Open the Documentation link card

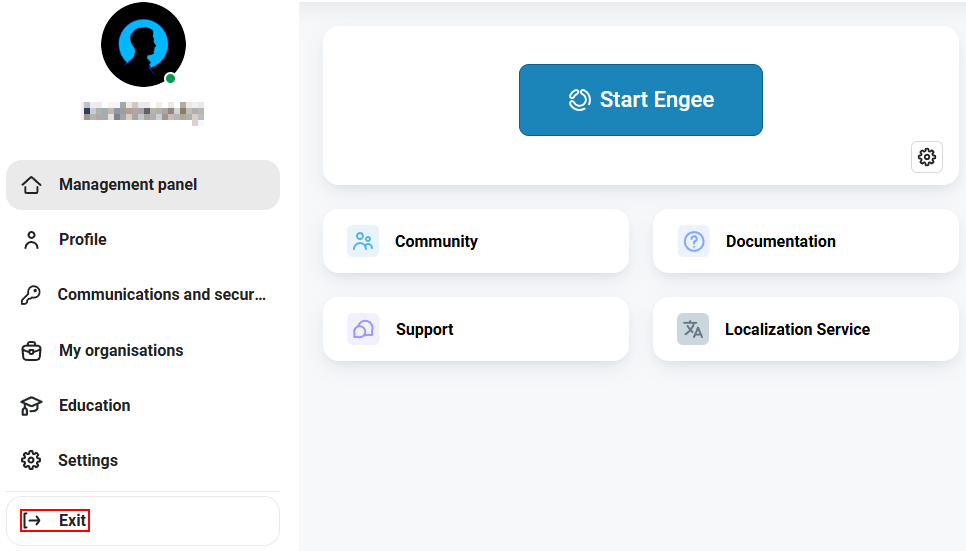pyautogui.click(x=806, y=241)
